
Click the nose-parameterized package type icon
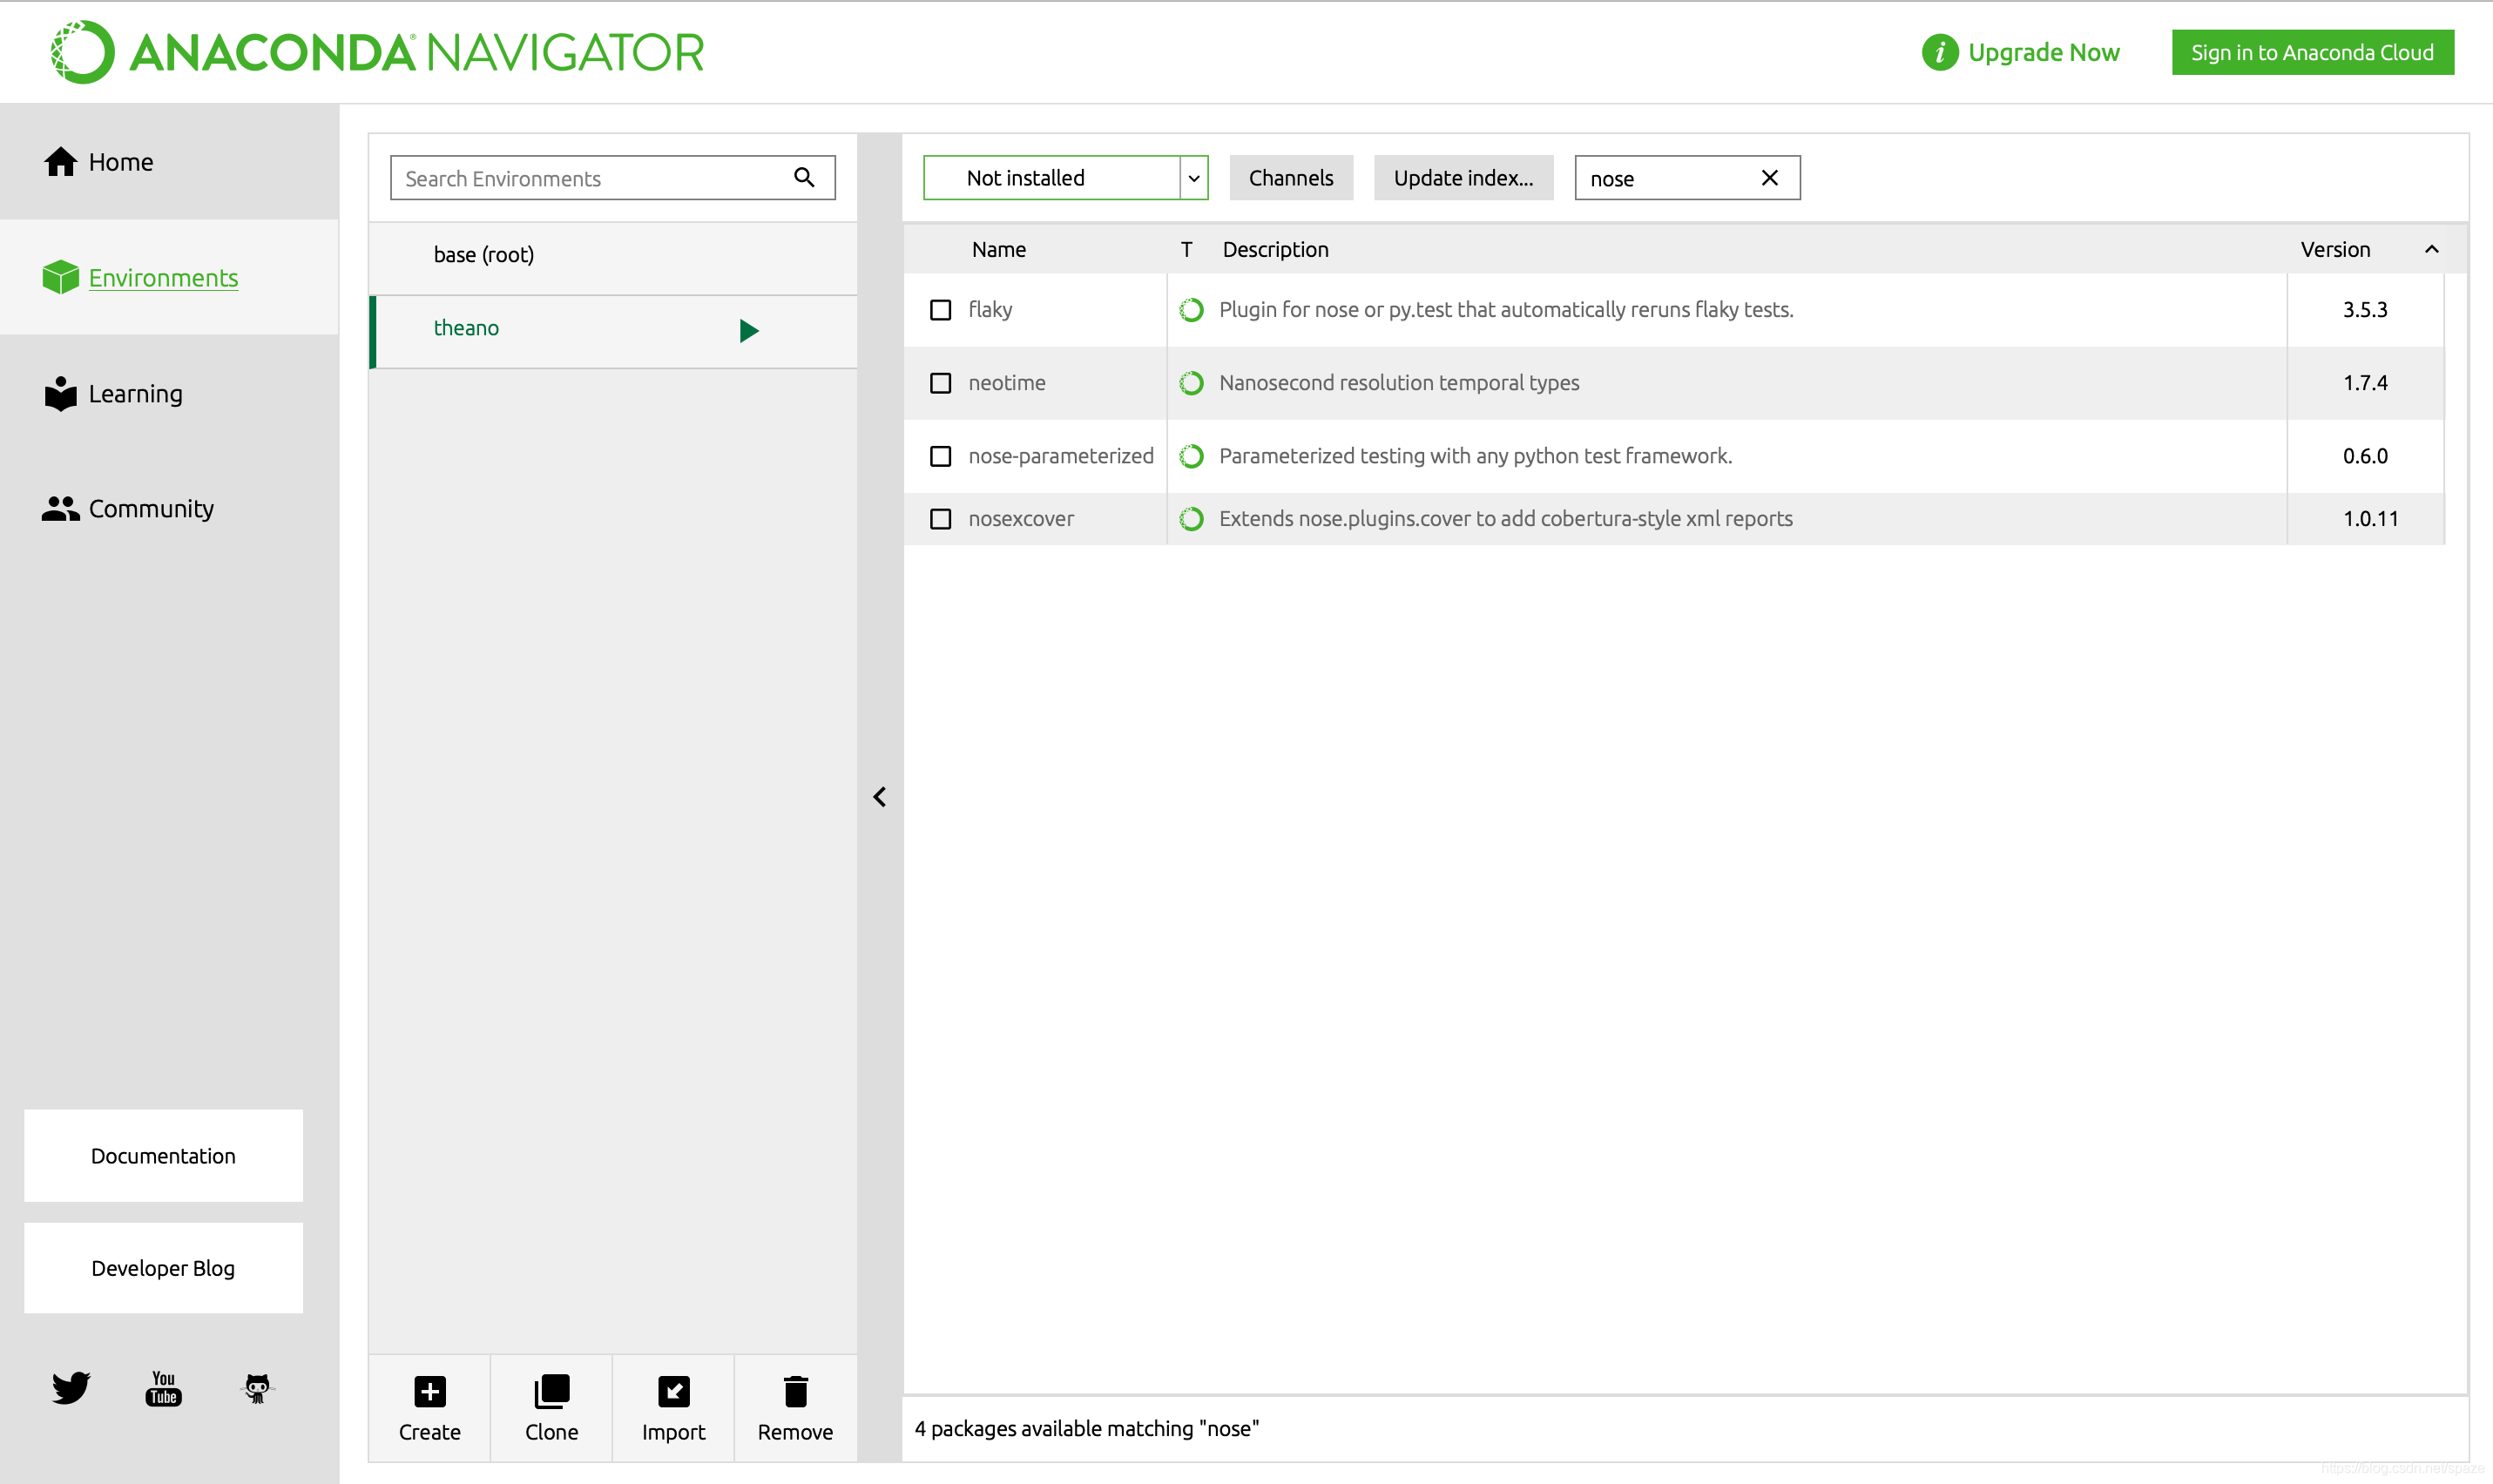(x=1191, y=456)
